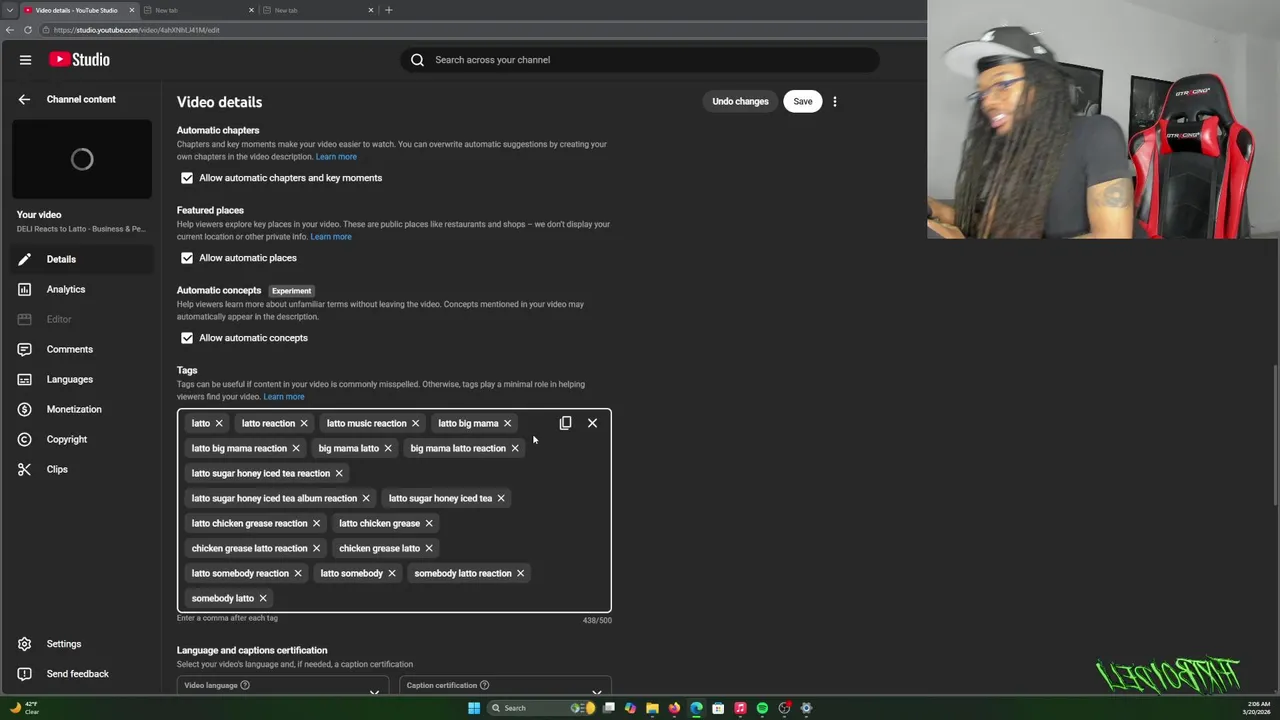This screenshot has height=720, width=1280.
Task: Click the help icon beside Video language
Action: coord(245,685)
